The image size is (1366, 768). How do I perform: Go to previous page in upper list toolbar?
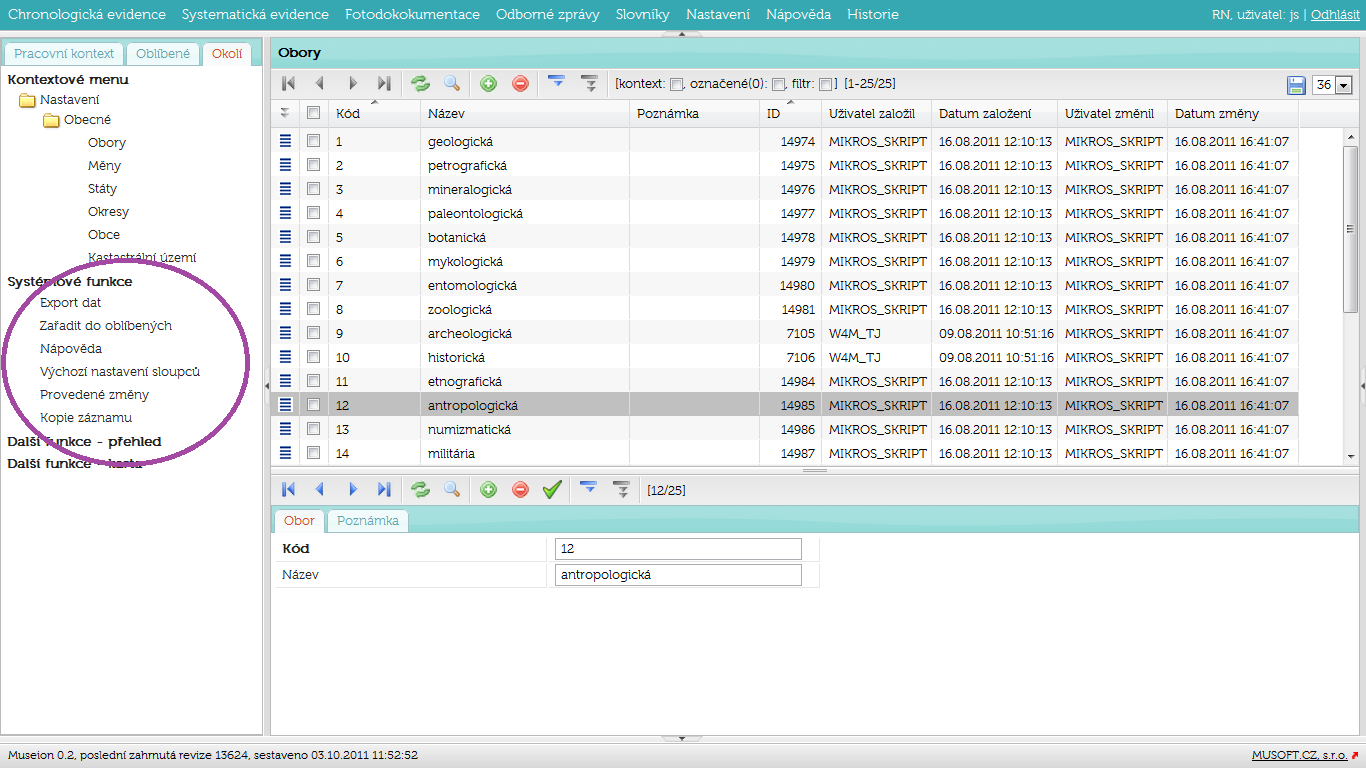[320, 84]
